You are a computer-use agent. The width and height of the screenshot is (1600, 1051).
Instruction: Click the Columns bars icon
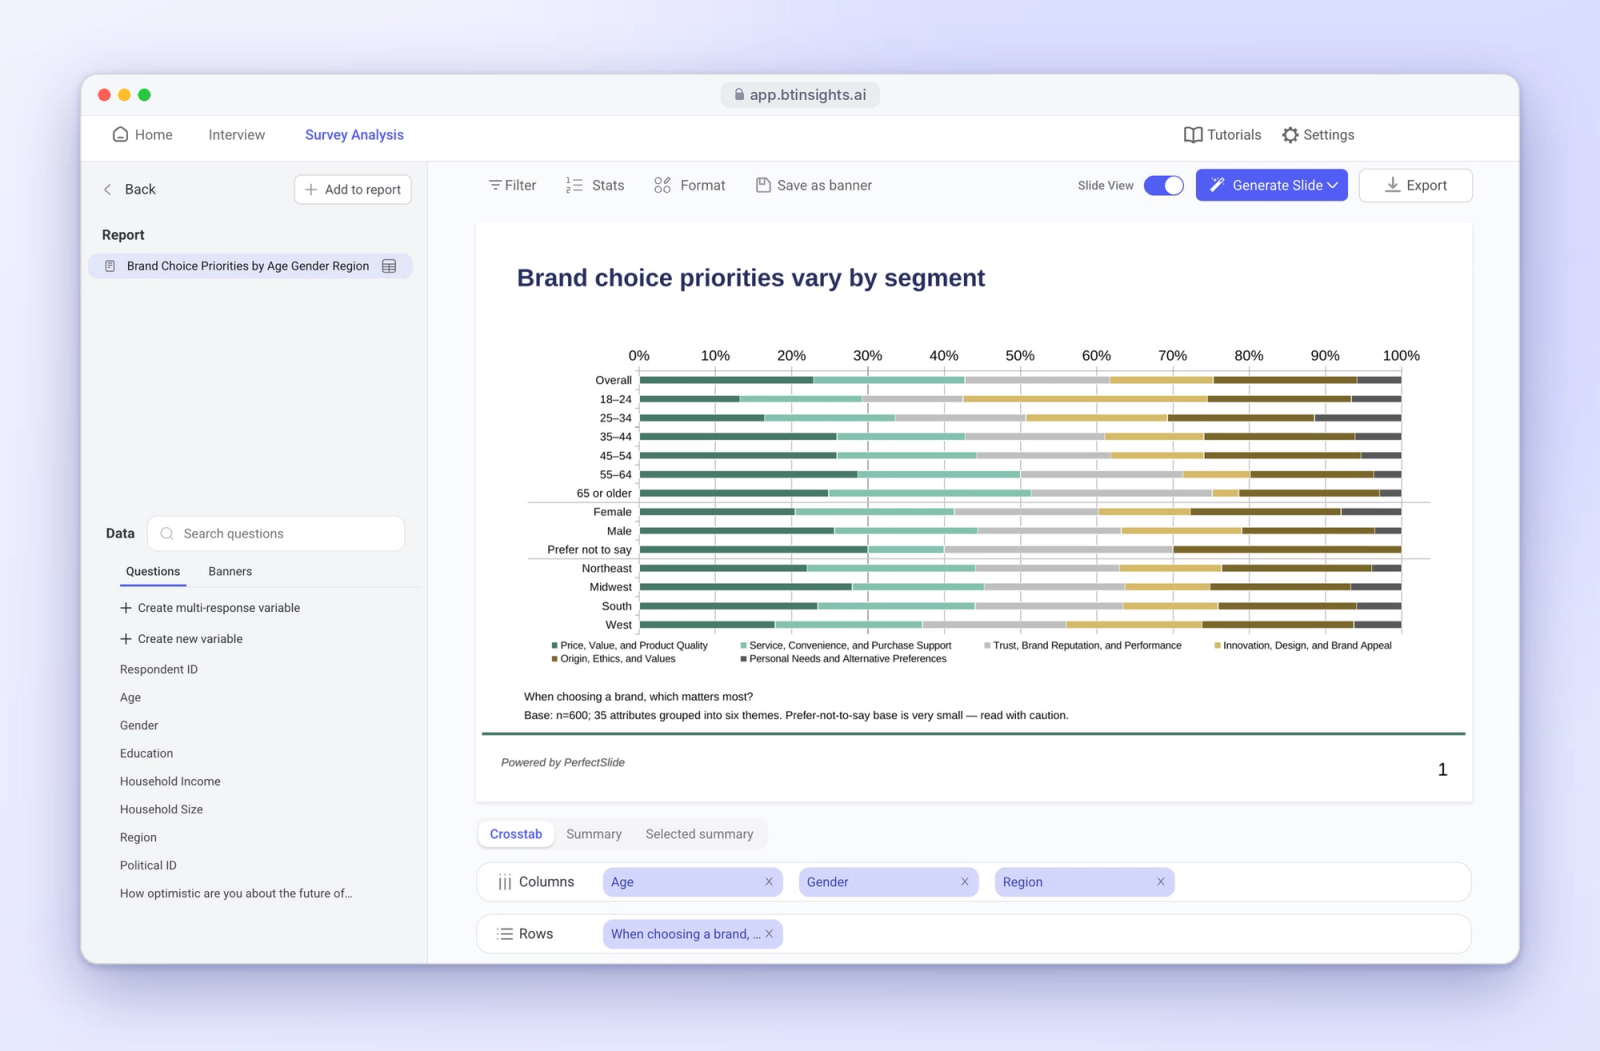(505, 882)
